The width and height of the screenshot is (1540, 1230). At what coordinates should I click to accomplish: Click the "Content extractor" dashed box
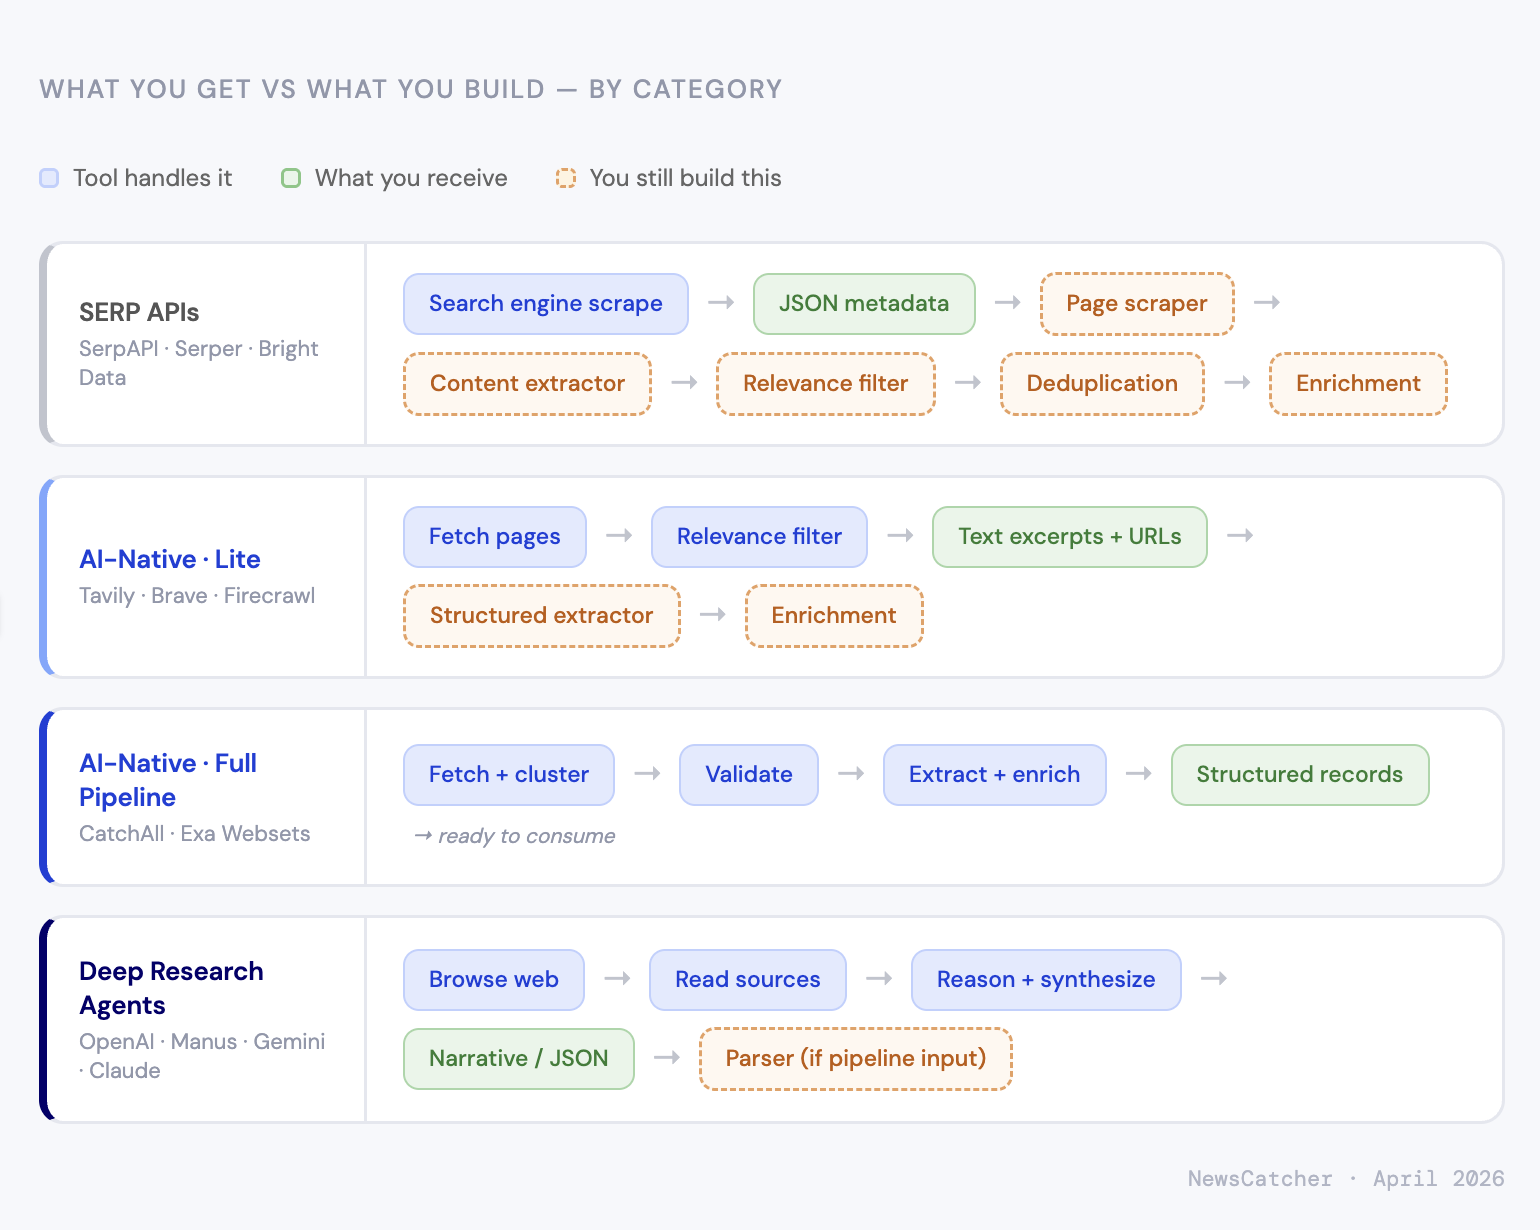coord(528,384)
